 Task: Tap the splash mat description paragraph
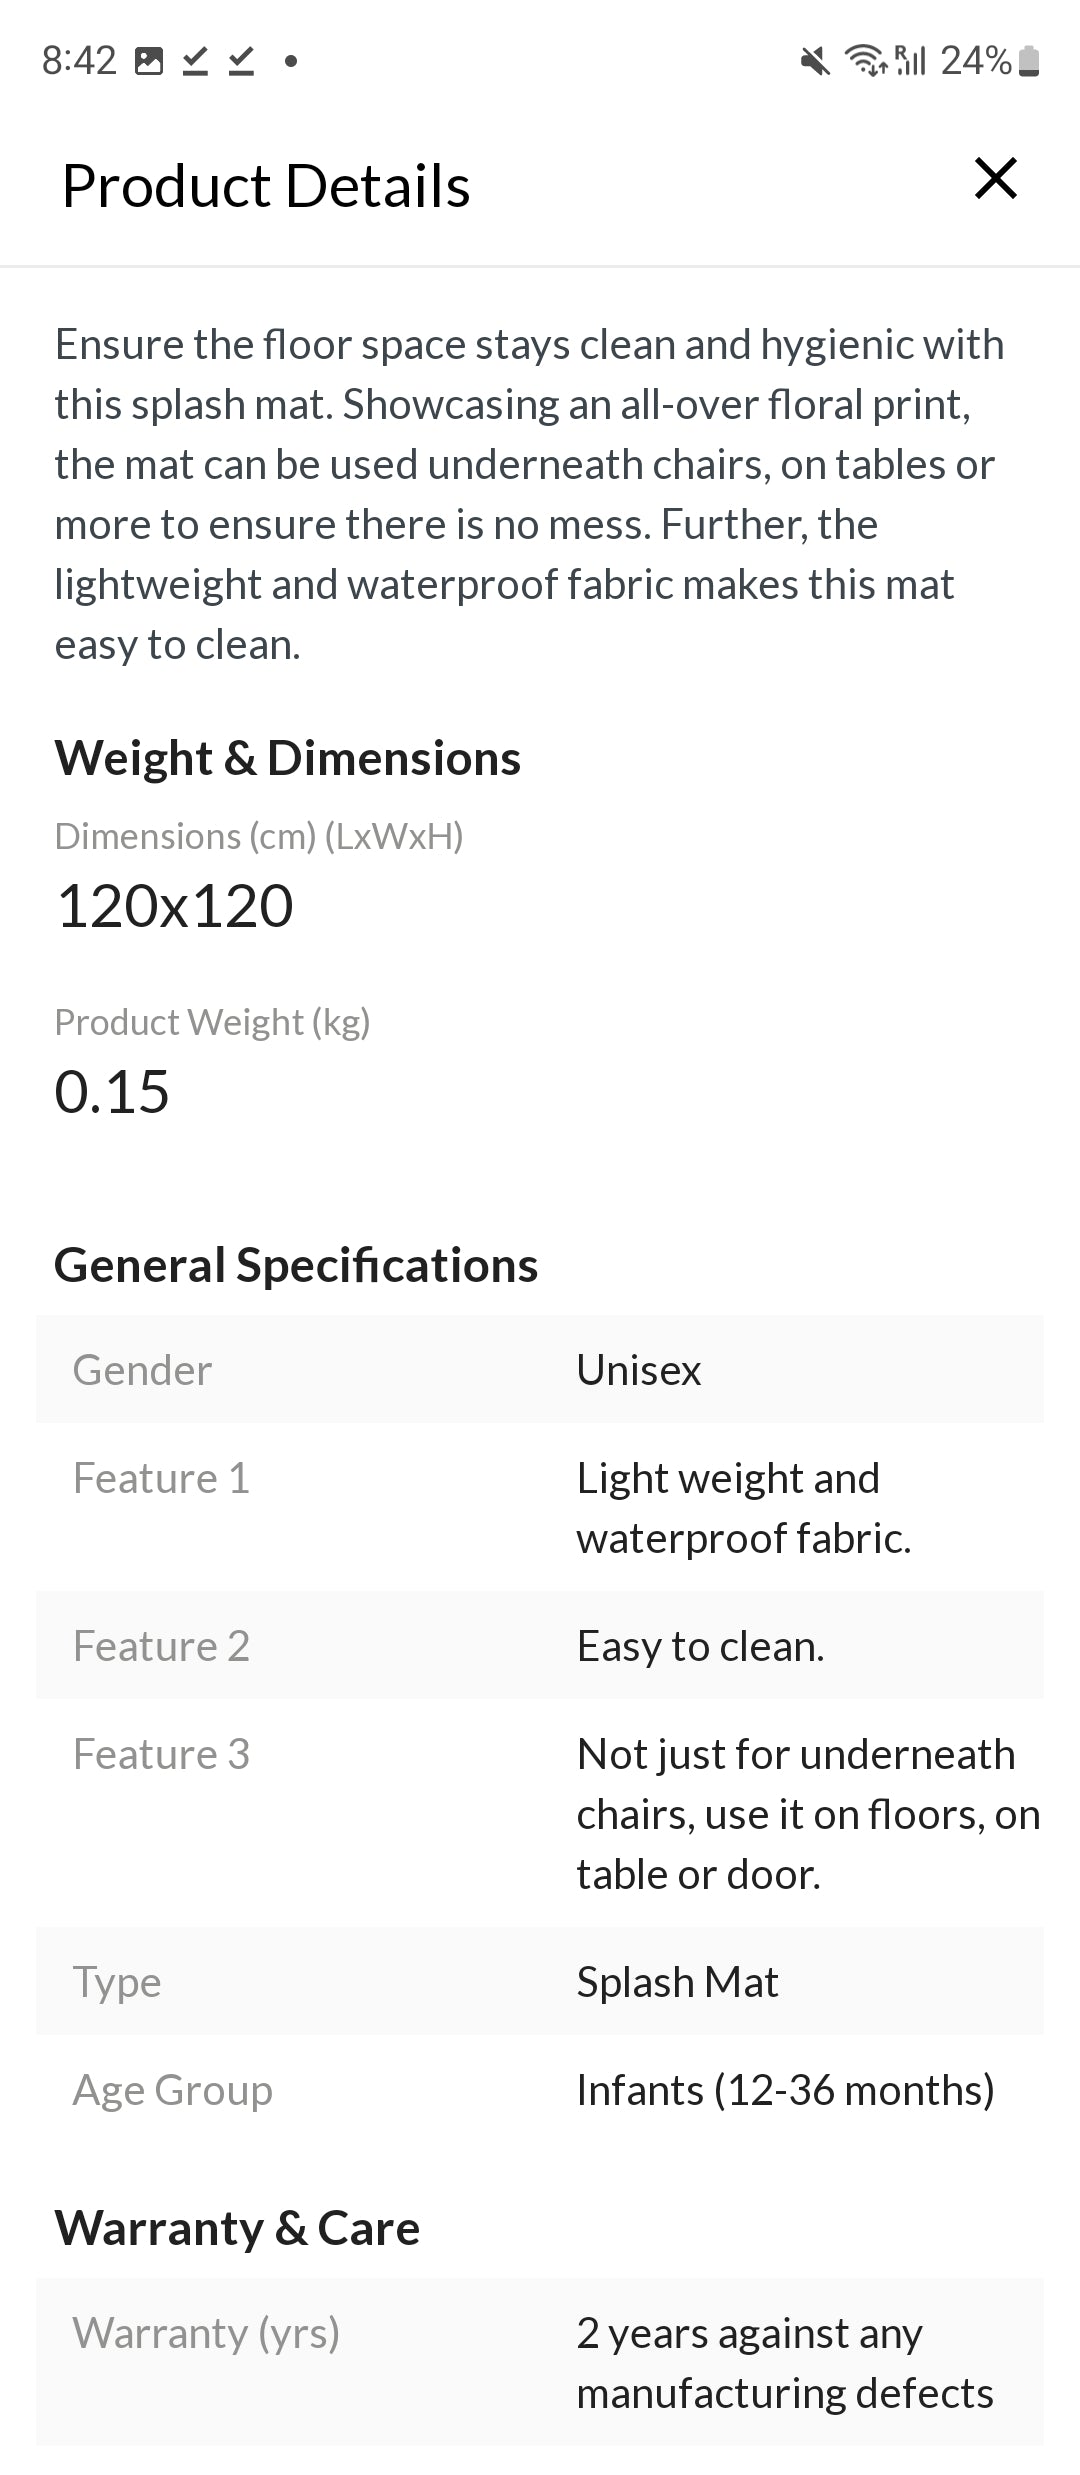tap(530, 494)
